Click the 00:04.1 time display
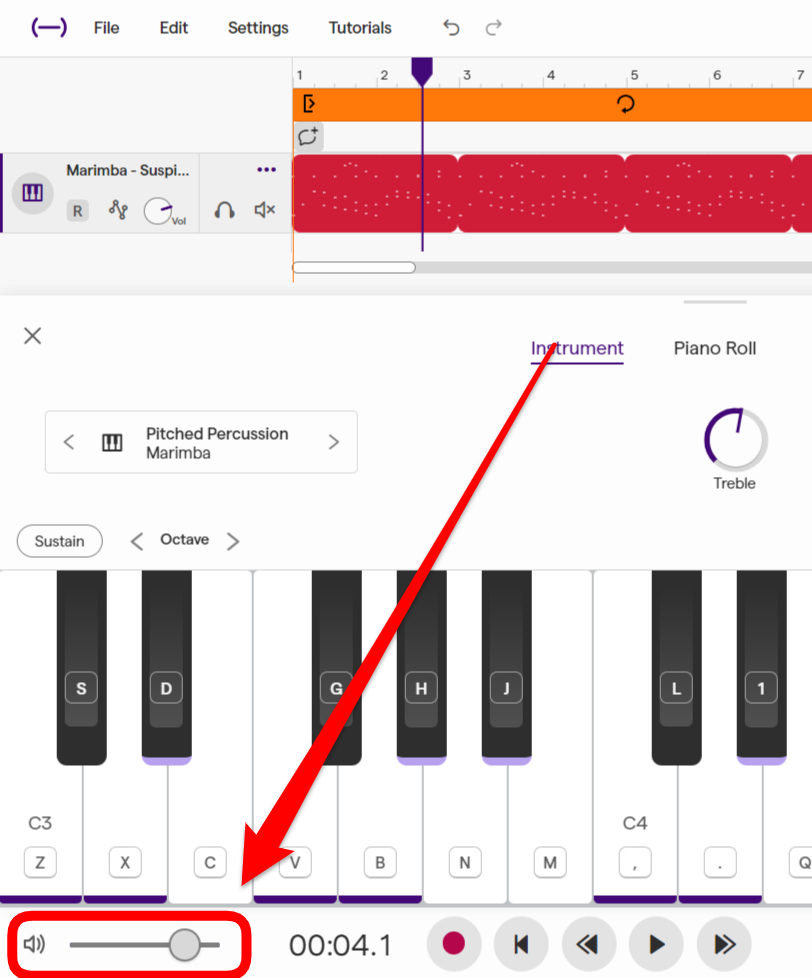 340,945
